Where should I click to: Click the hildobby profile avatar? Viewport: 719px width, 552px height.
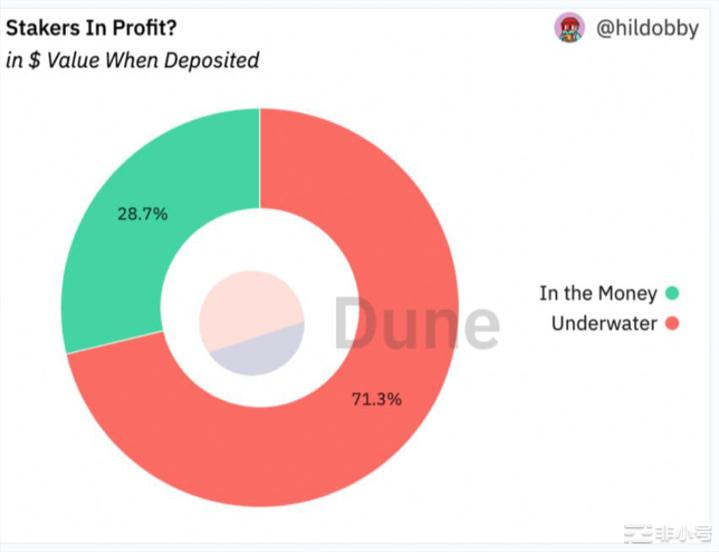(x=569, y=28)
